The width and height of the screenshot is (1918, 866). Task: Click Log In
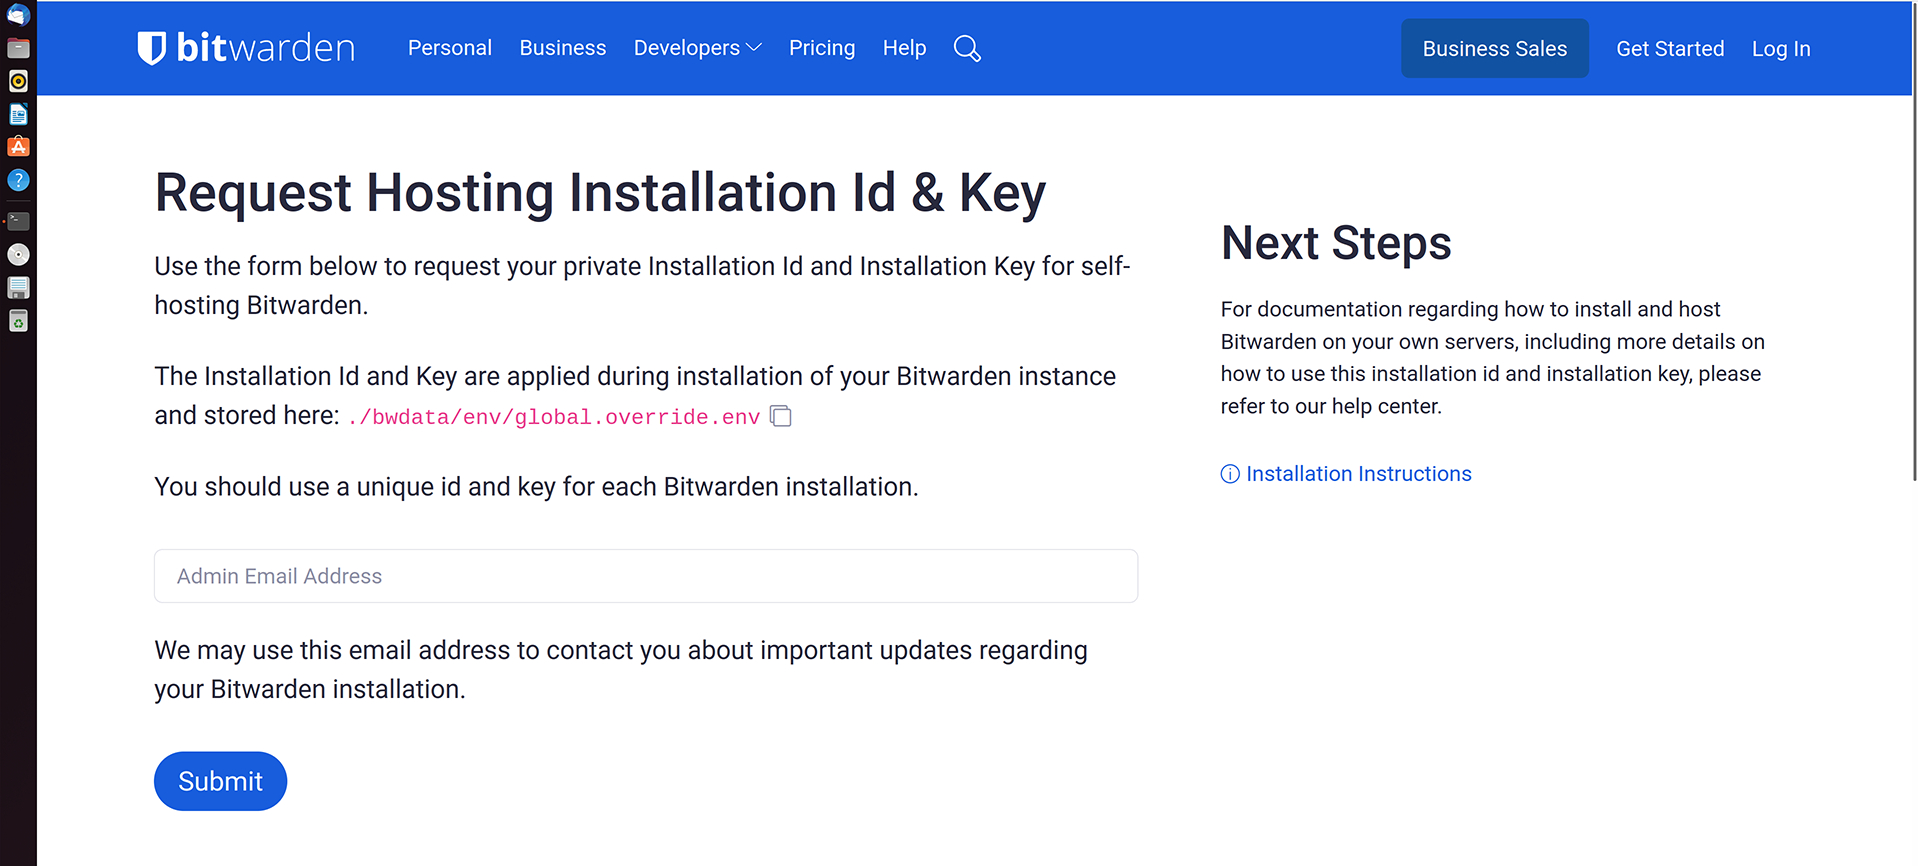(x=1781, y=49)
